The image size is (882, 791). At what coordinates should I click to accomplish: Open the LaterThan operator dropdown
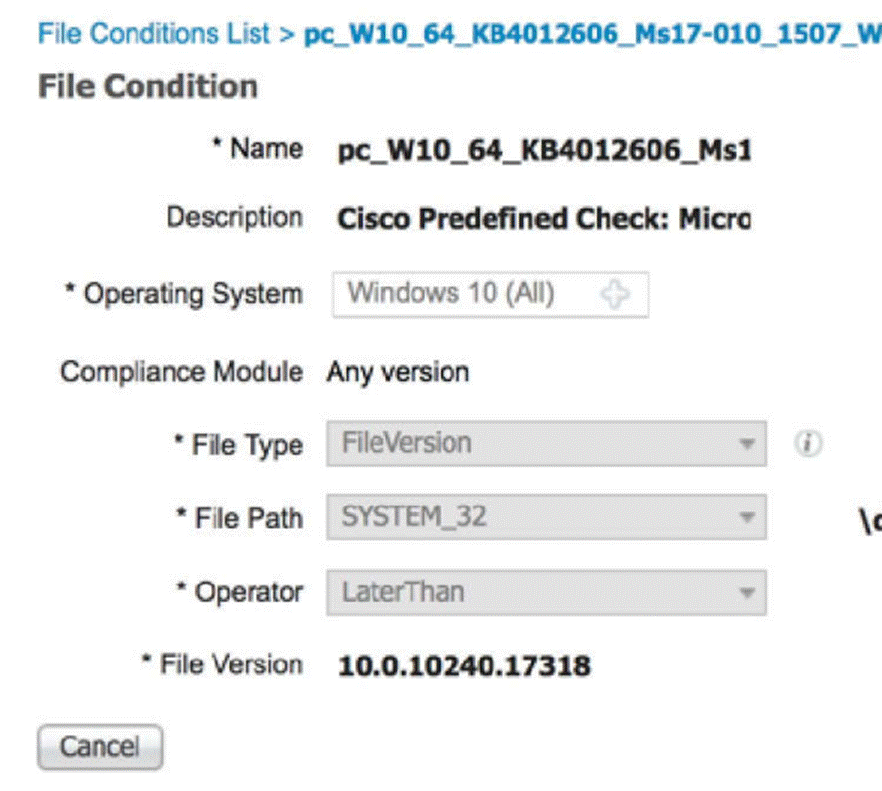[x=545, y=592]
